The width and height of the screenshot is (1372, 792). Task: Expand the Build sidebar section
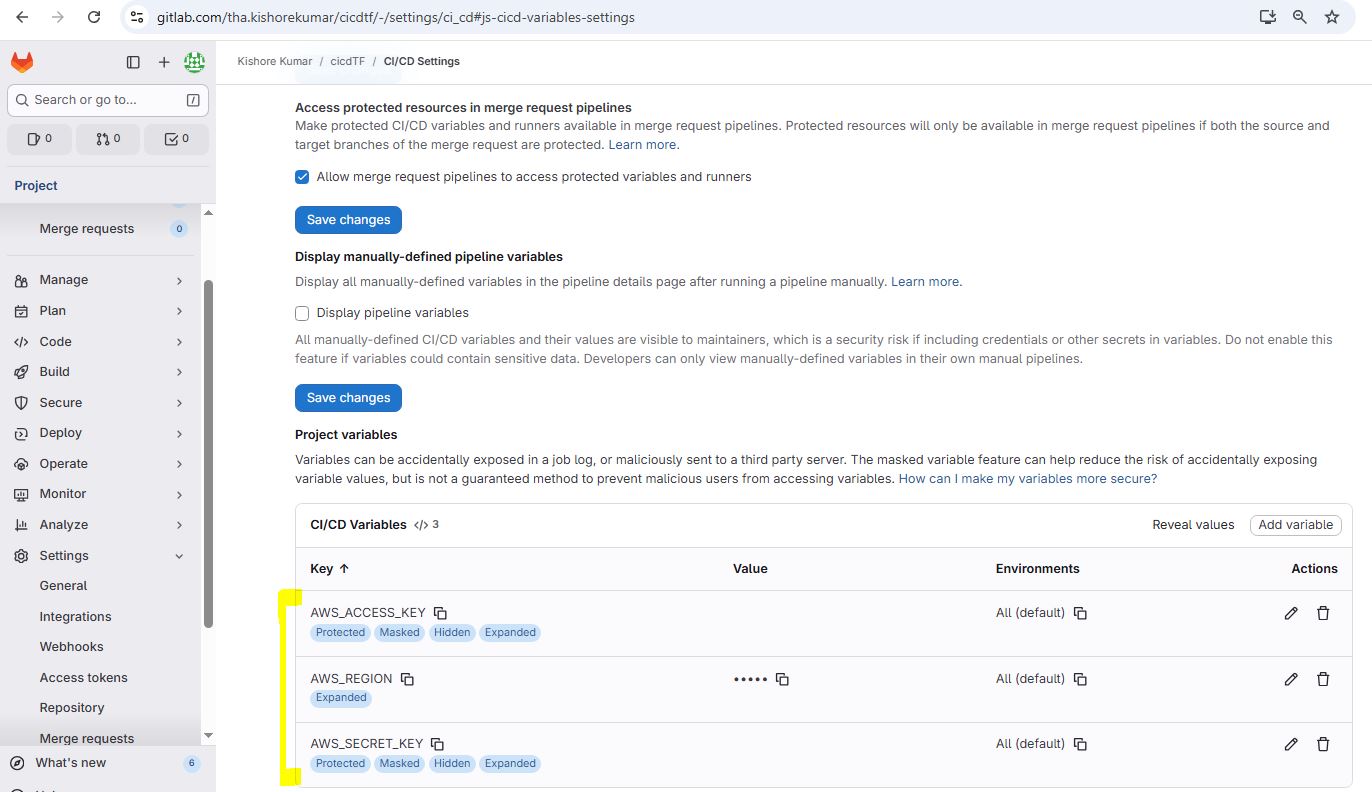pyautogui.click(x=100, y=372)
